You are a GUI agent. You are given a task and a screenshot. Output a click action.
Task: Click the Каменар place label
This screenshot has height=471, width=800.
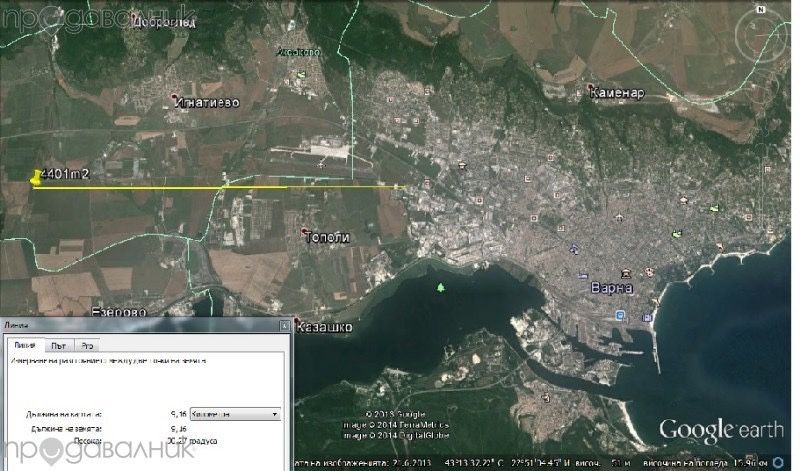(x=617, y=93)
